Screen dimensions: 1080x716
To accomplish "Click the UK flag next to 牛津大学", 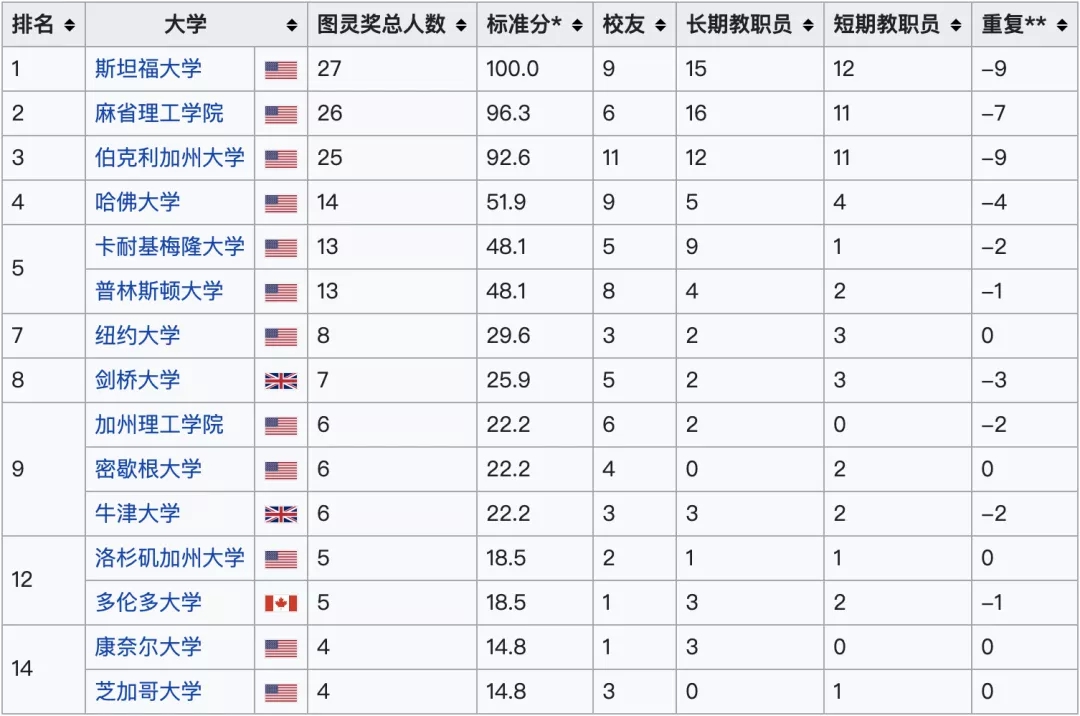I will pyautogui.click(x=281, y=514).
